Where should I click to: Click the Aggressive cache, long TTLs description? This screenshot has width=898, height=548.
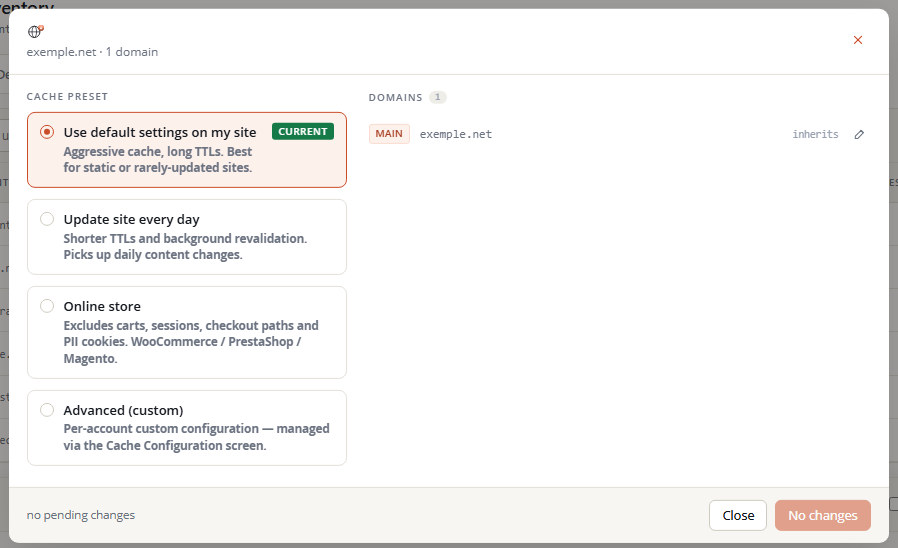pyautogui.click(x=157, y=160)
